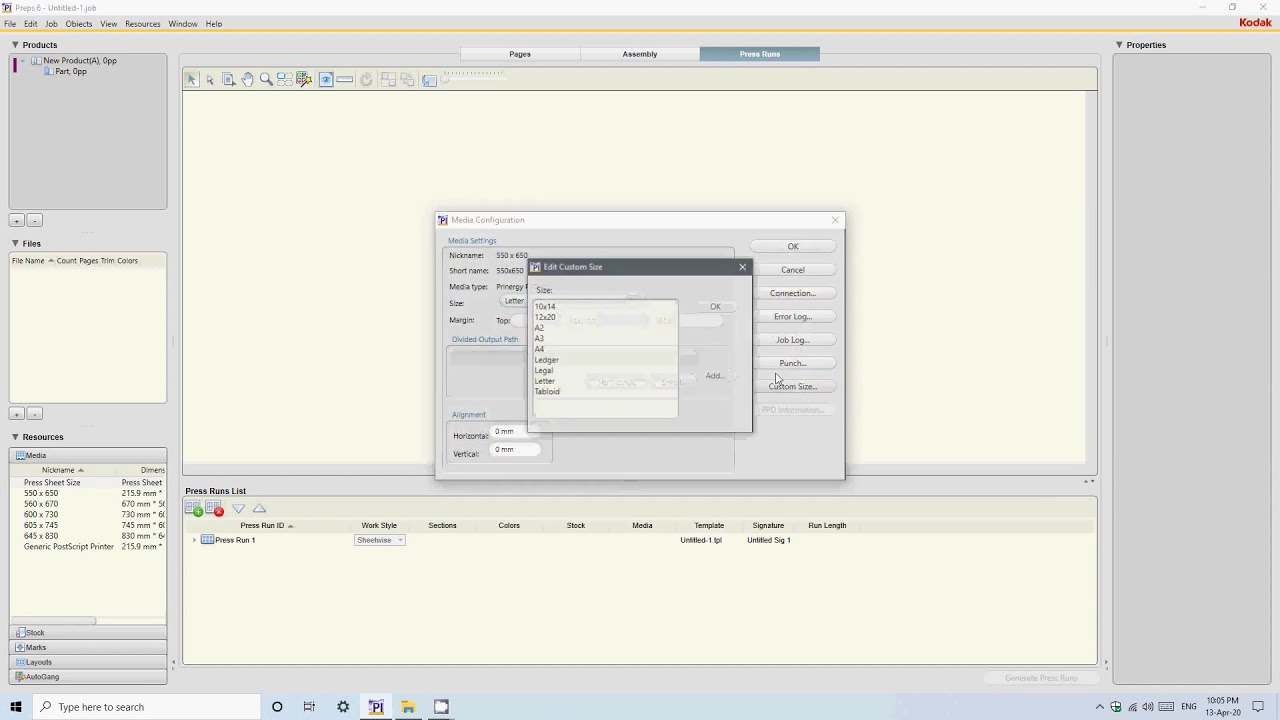Viewport: 1280px width, 720px height.
Task: Open the Job Log... button
Action: (x=793, y=340)
